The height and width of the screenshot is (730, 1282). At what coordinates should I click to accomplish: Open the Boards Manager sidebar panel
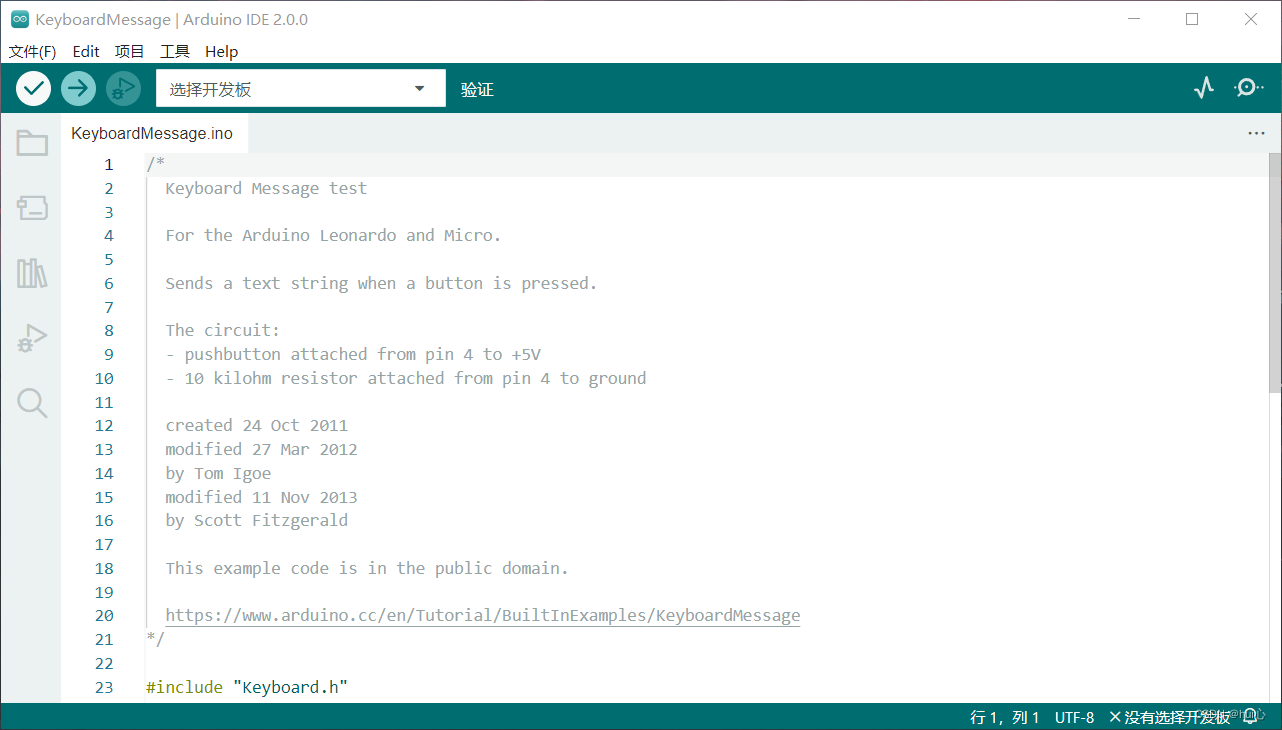click(32, 208)
